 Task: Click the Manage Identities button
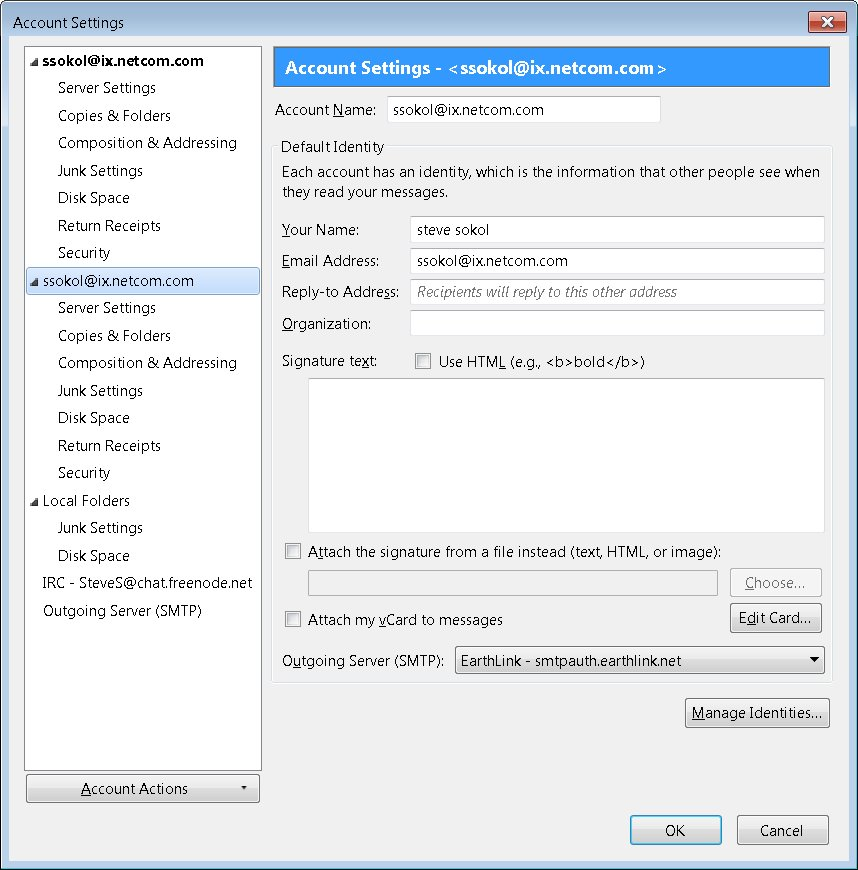757,712
